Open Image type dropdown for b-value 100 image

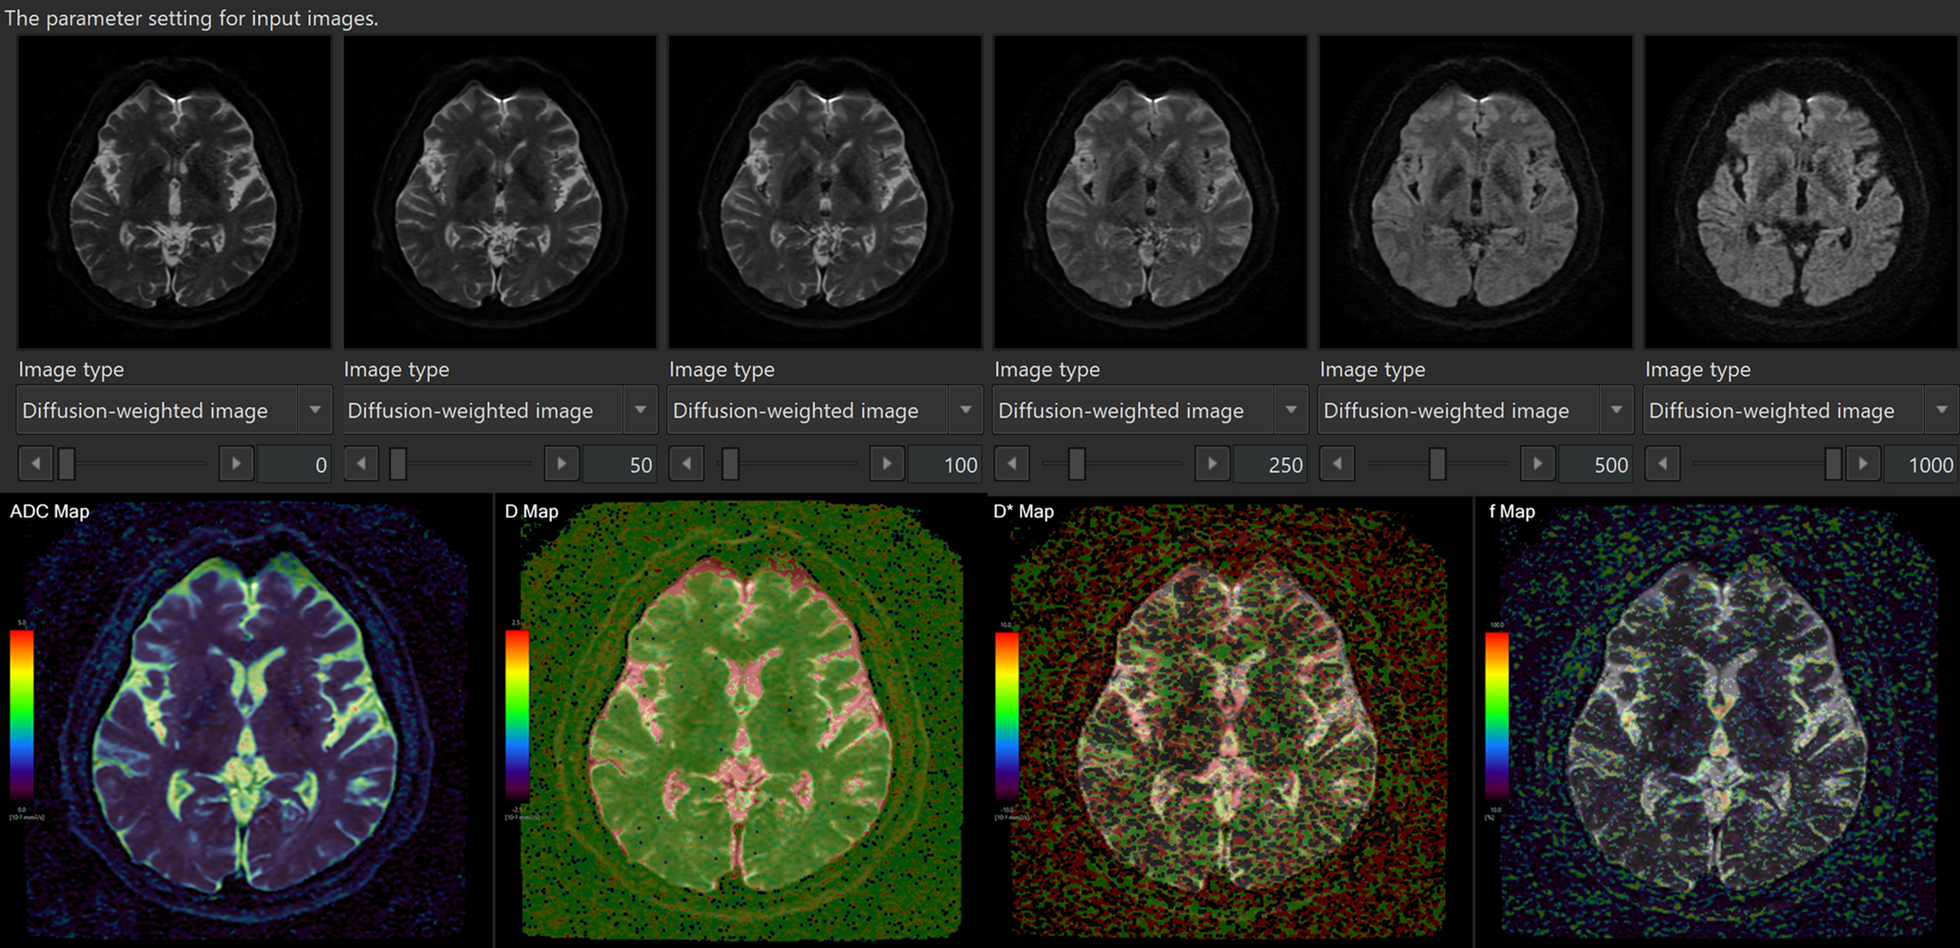click(x=825, y=410)
